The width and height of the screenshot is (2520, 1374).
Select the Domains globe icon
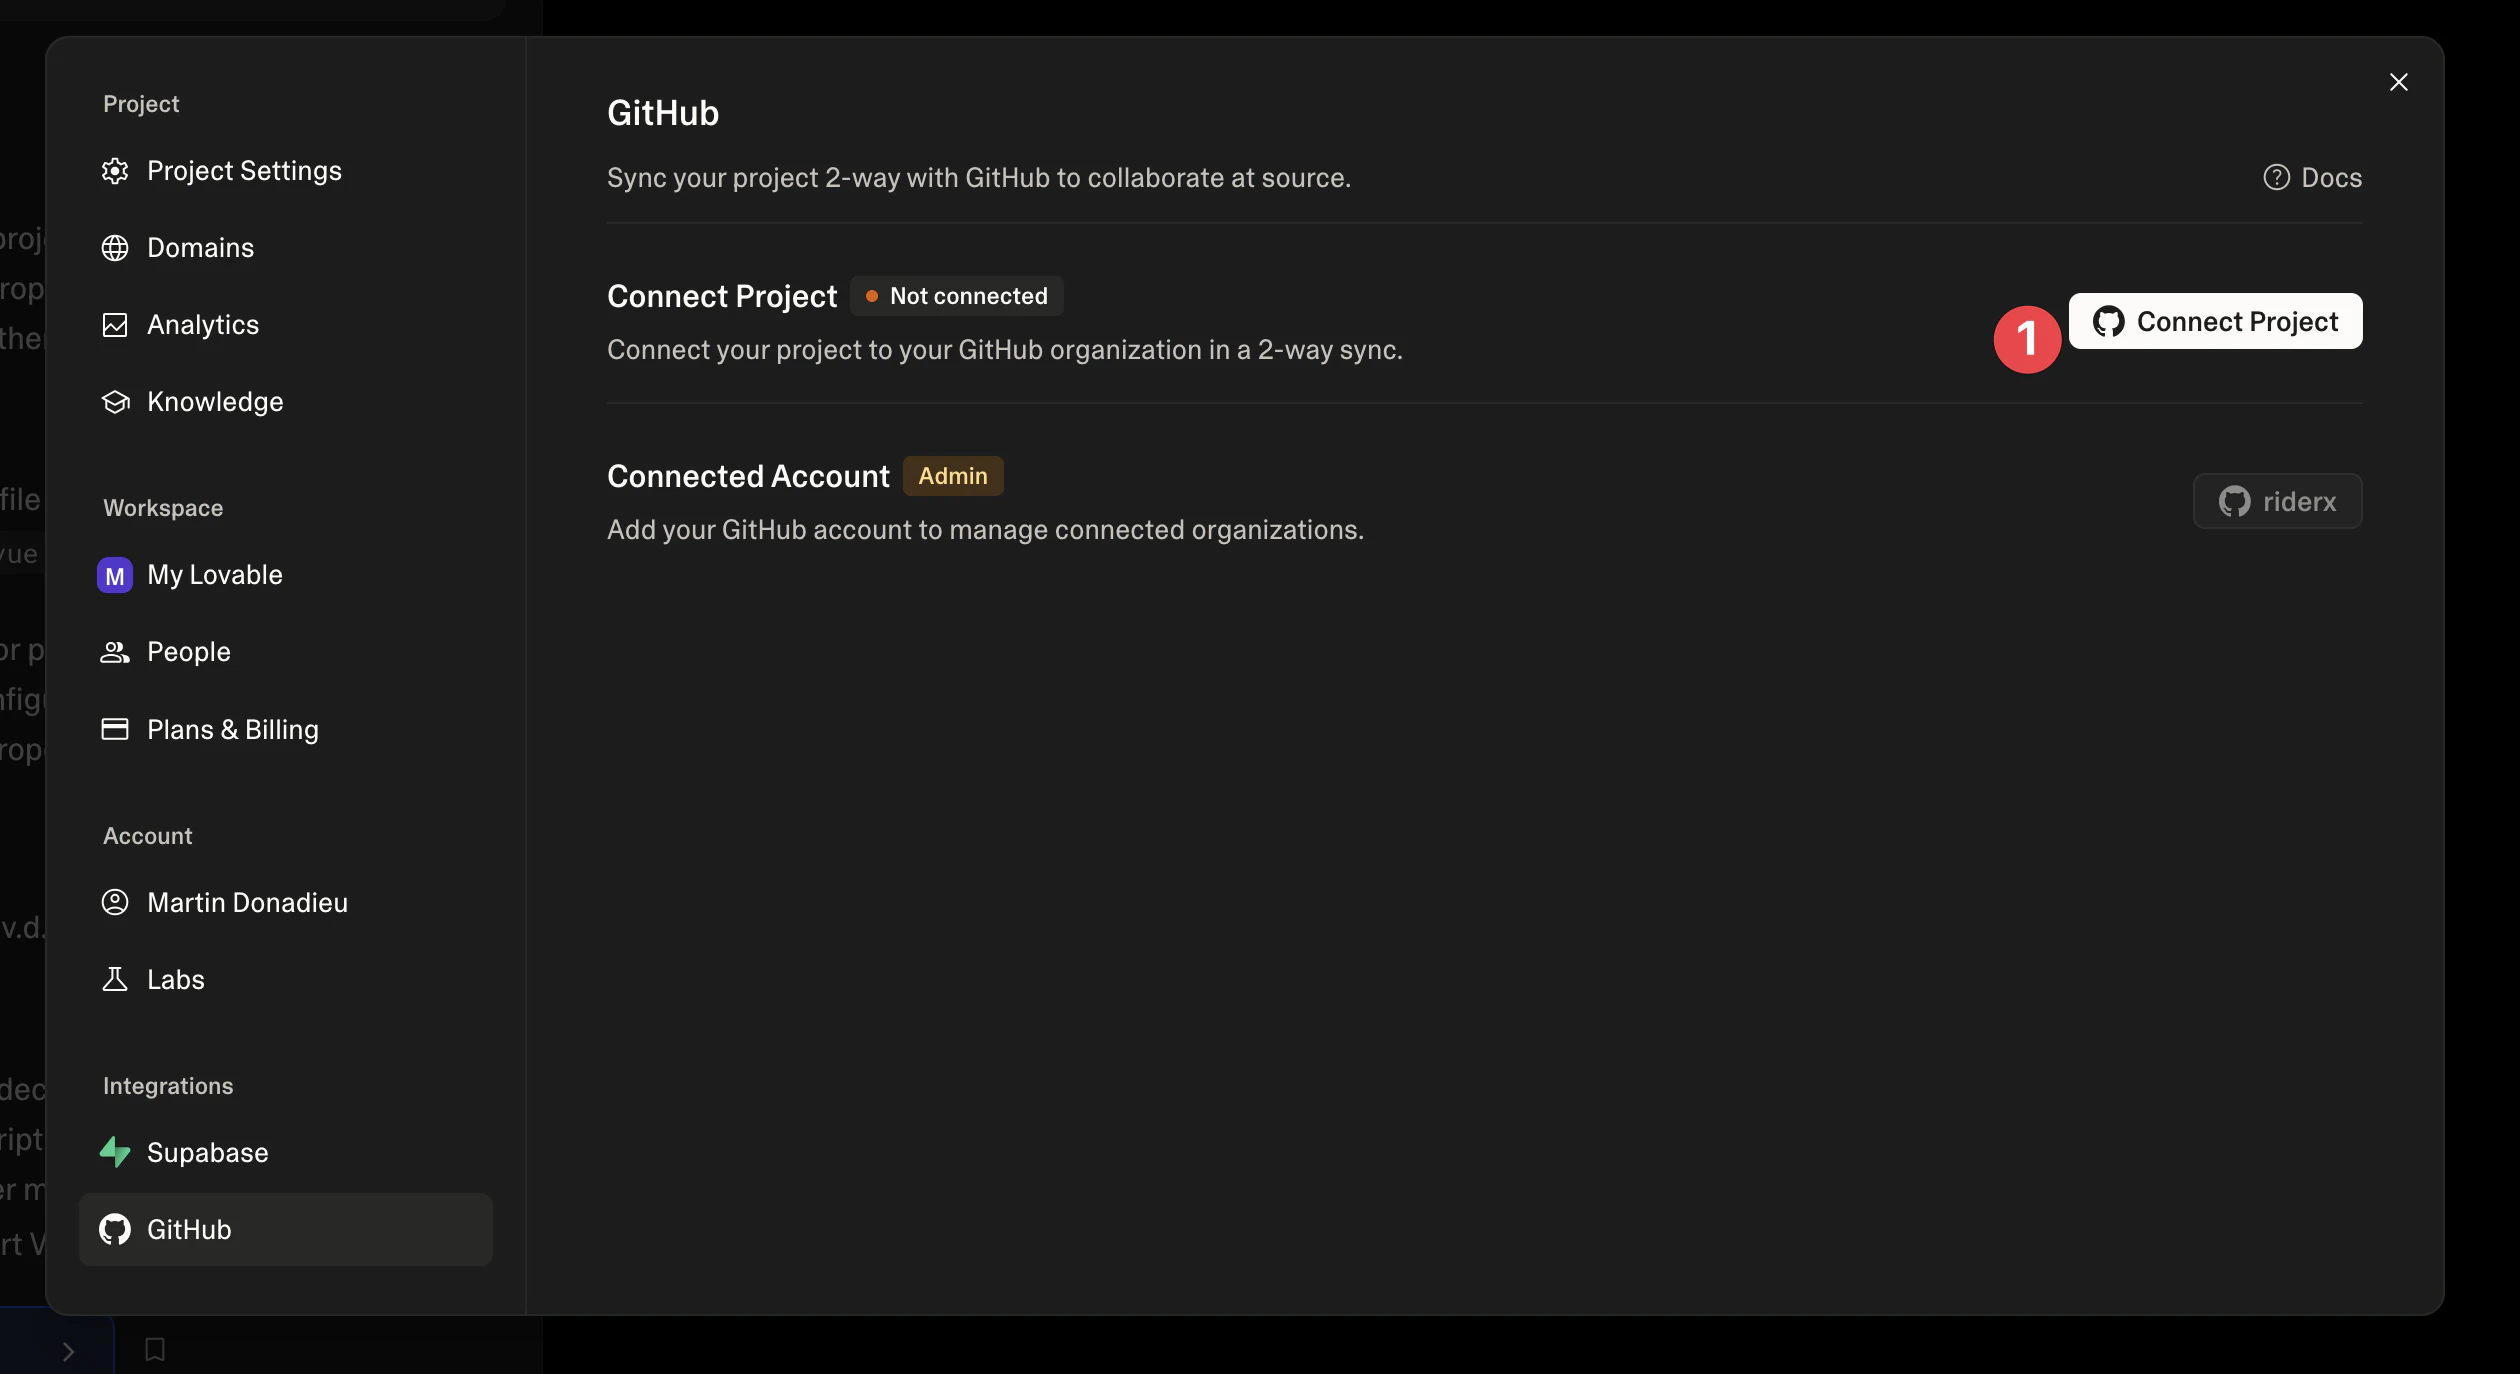tap(115, 247)
